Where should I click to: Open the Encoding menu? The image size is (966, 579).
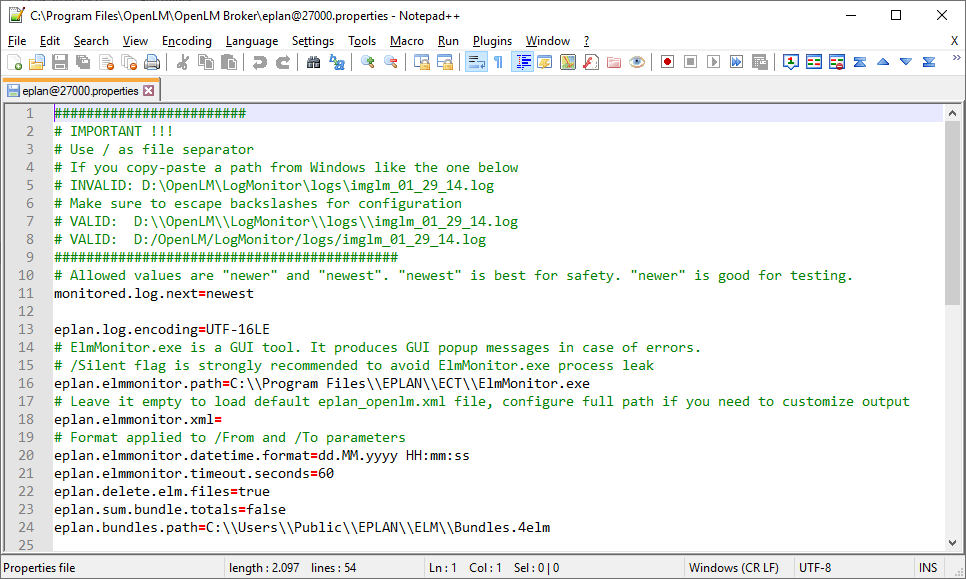[x=186, y=41]
